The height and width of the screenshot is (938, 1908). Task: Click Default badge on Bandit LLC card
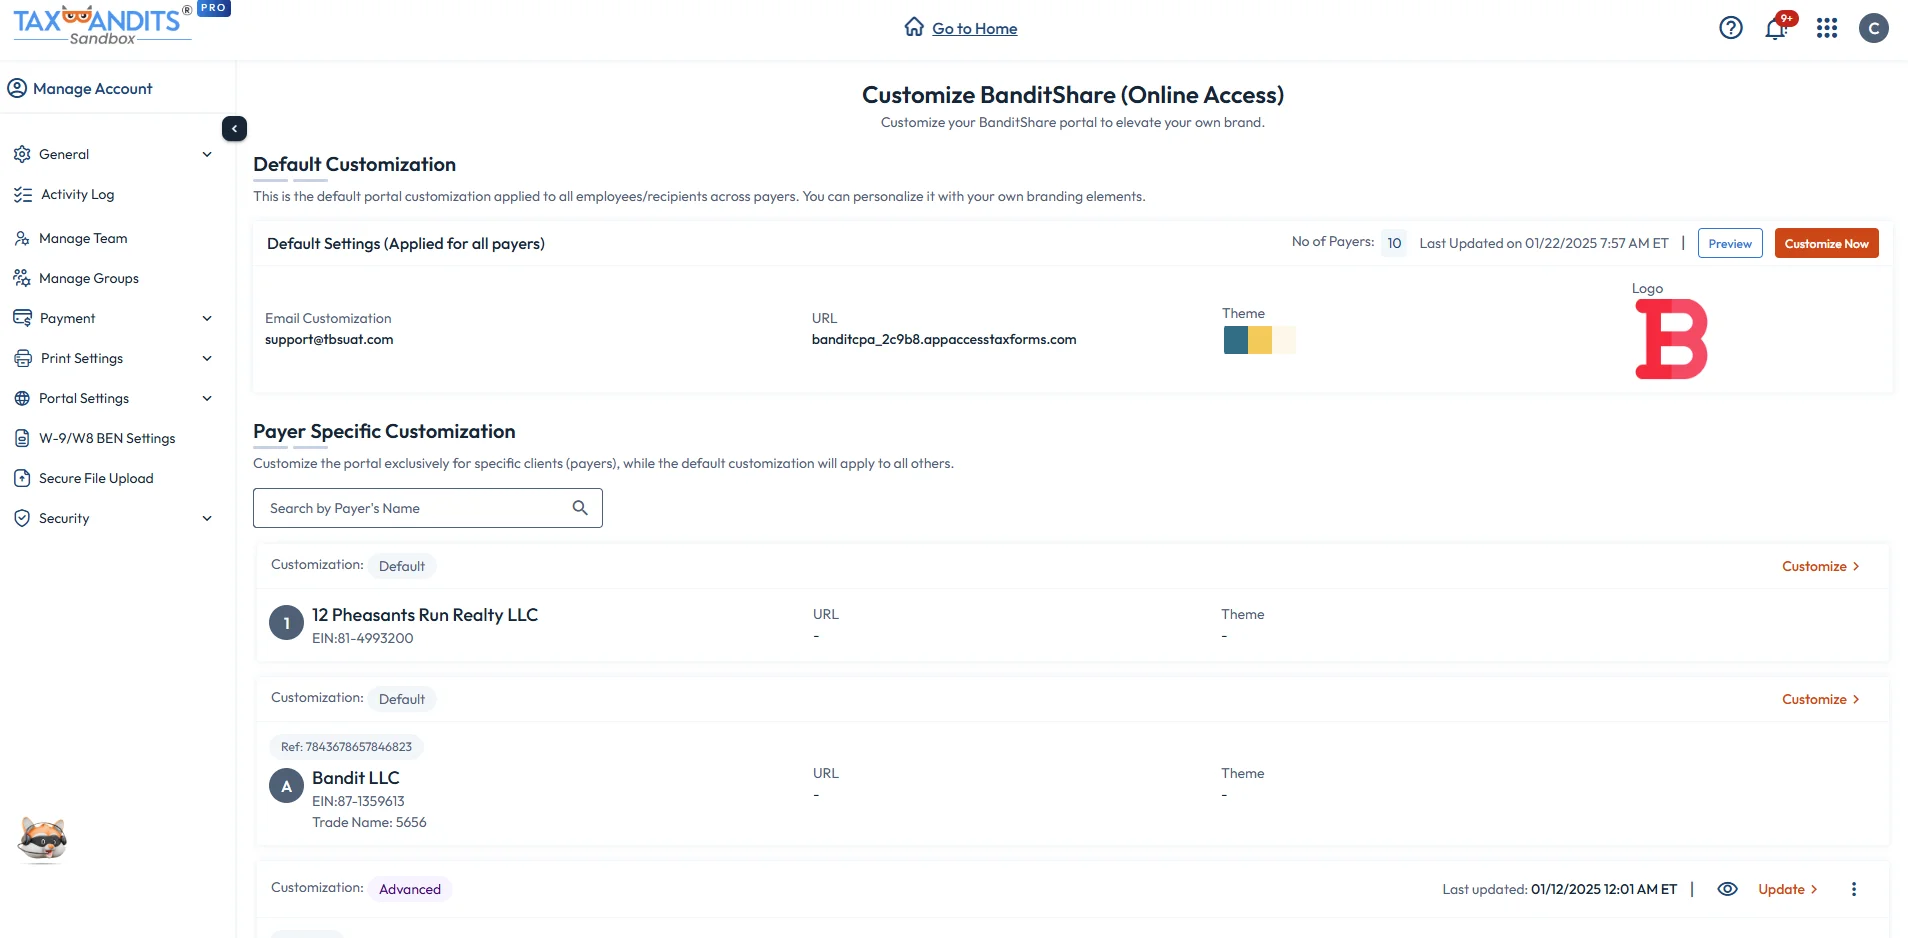pyautogui.click(x=402, y=699)
